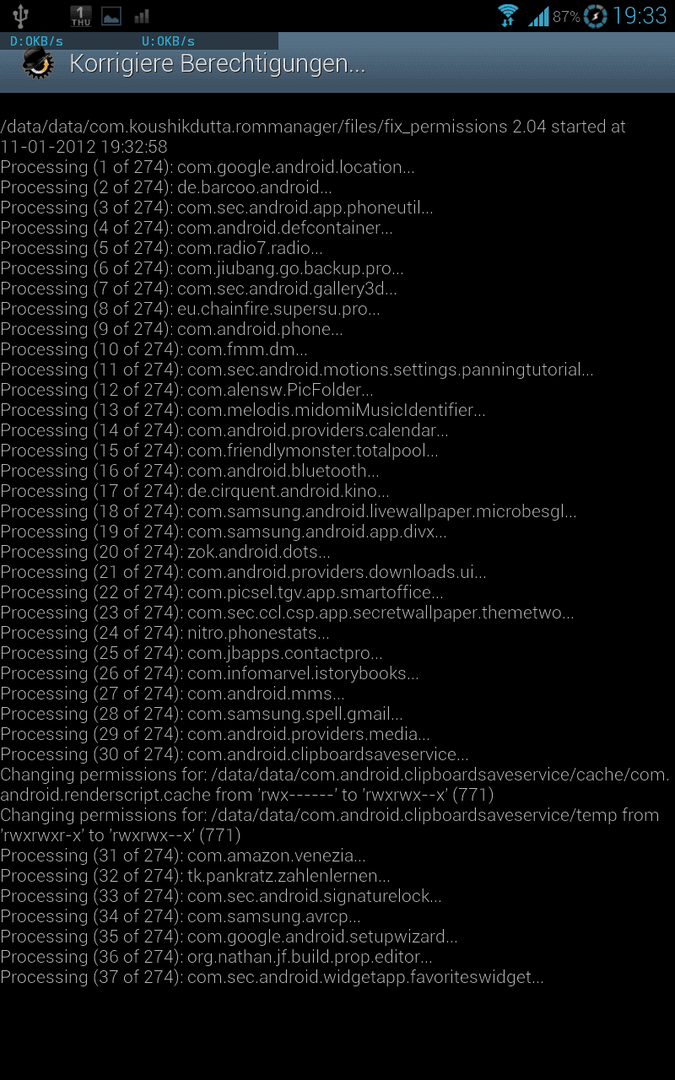
Task: Tap the fix_permissions 2.04 started line
Action: coord(313,136)
